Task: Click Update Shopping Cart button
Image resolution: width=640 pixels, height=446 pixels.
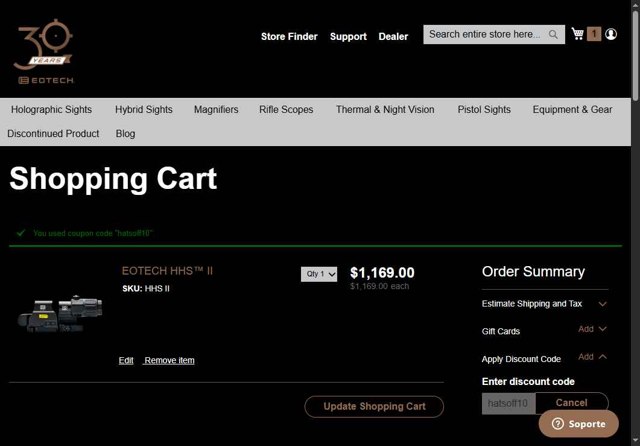Action: pyautogui.click(x=374, y=406)
